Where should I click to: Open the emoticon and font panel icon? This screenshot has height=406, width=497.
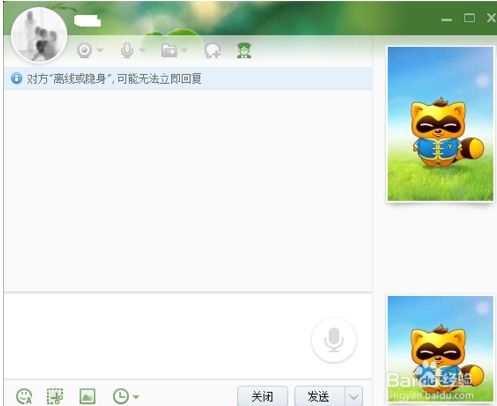point(24,396)
